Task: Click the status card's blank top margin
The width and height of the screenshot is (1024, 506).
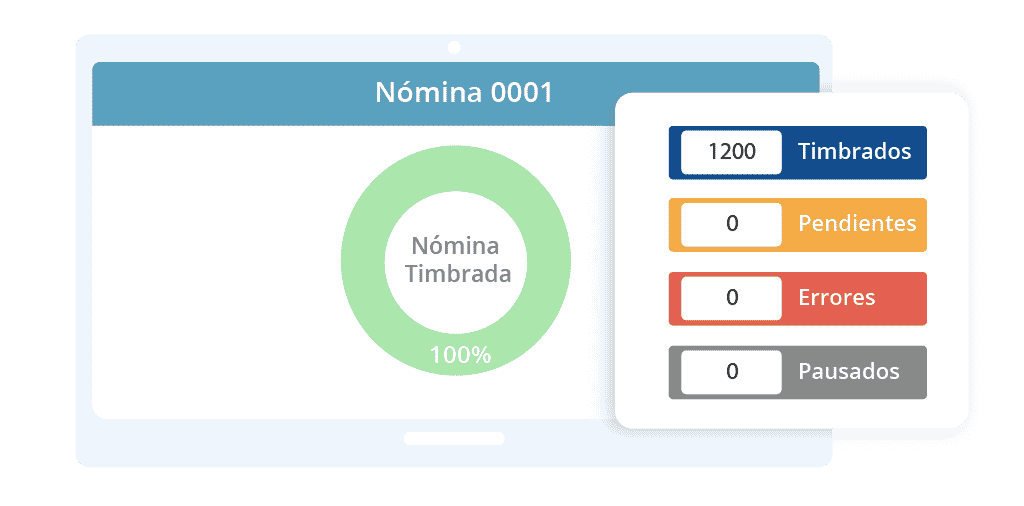Action: (x=790, y=109)
